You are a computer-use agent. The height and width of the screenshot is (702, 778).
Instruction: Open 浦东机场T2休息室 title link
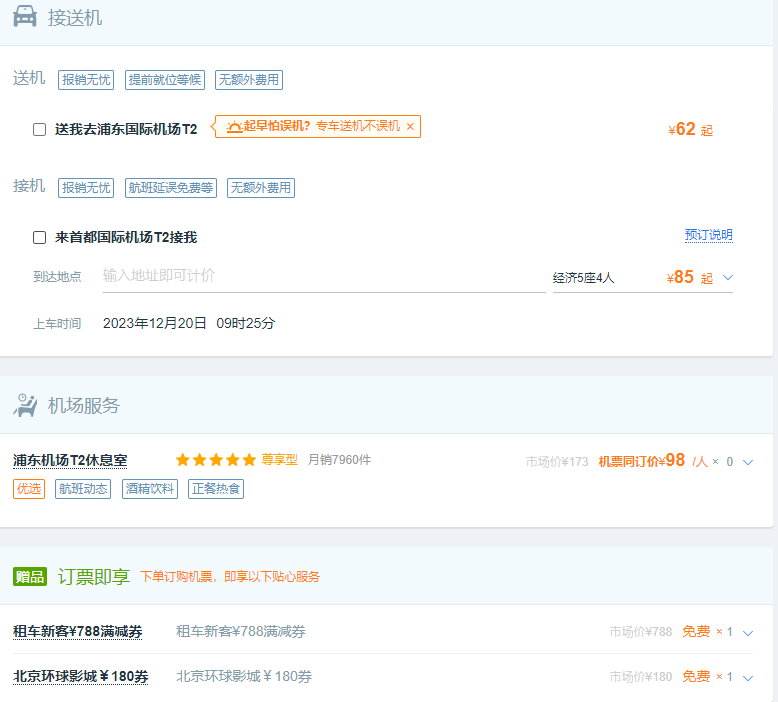coord(70,460)
